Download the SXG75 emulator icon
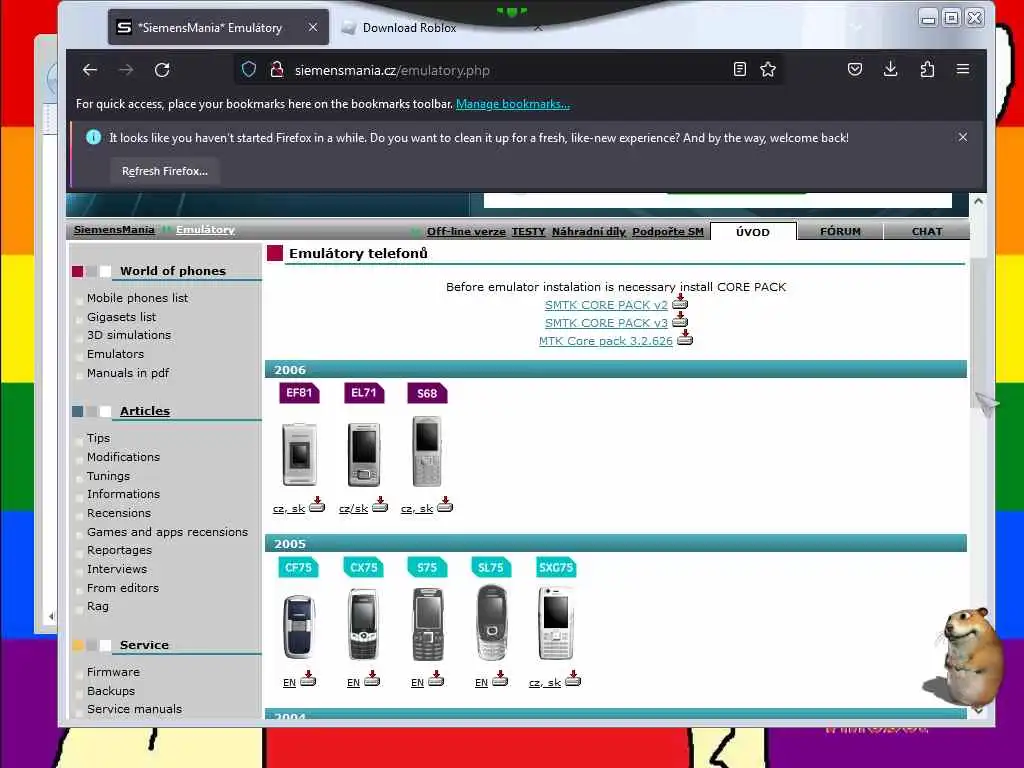This screenshot has height=768, width=1024. pos(573,679)
